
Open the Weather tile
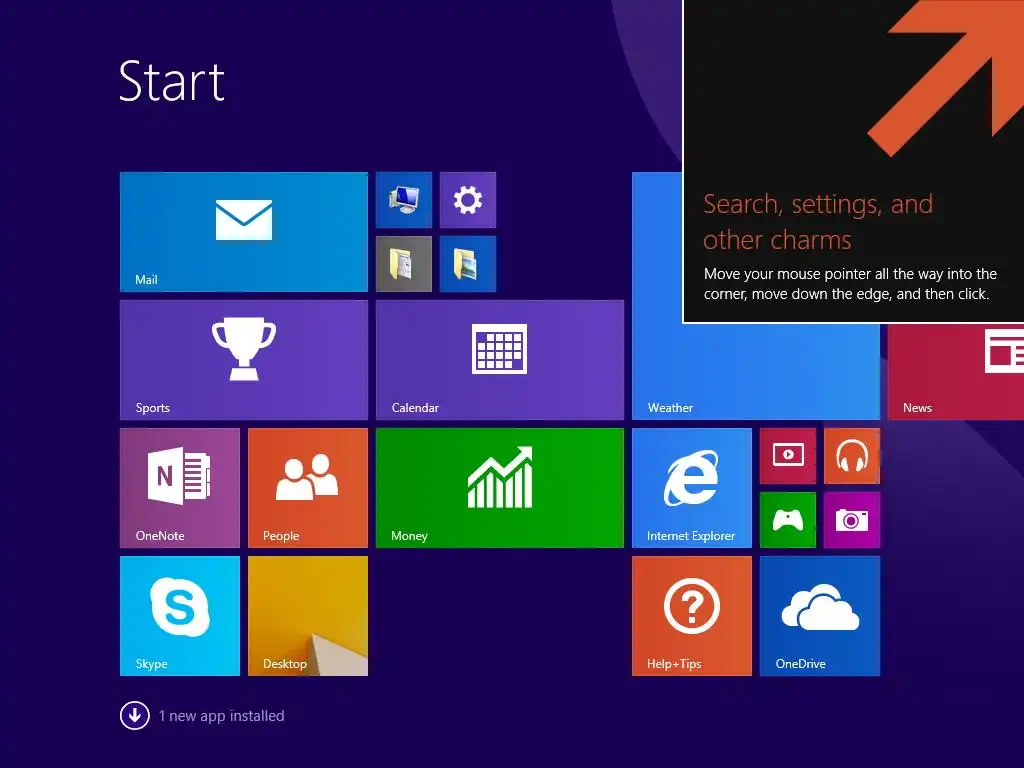756,372
